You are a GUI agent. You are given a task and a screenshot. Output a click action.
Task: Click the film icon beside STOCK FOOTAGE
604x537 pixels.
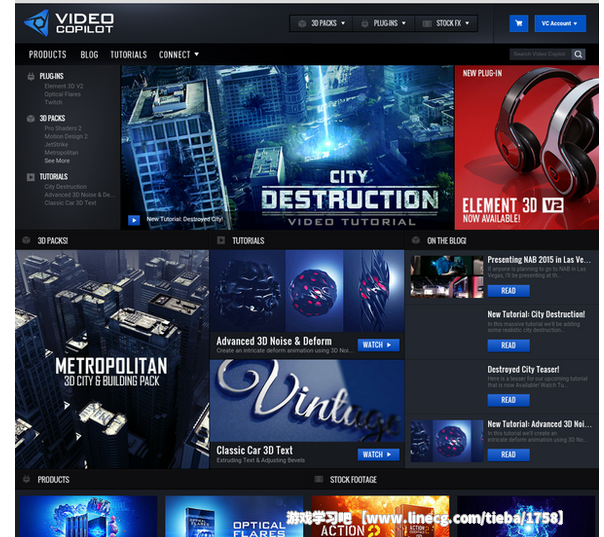[x=319, y=479]
